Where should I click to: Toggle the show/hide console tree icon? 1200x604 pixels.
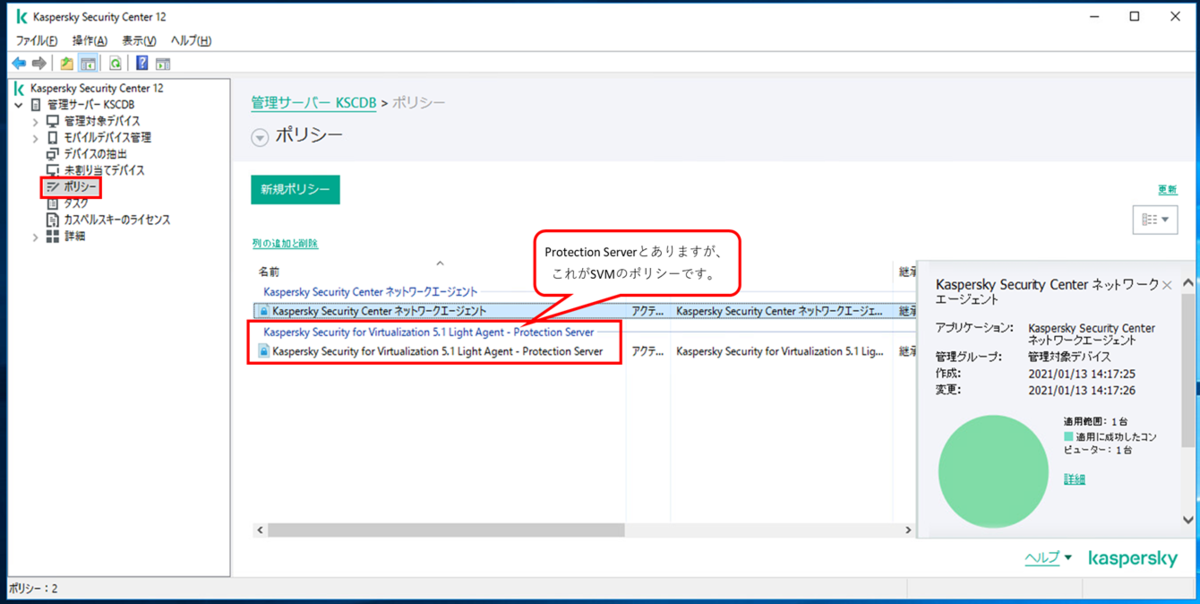pyautogui.click(x=88, y=63)
